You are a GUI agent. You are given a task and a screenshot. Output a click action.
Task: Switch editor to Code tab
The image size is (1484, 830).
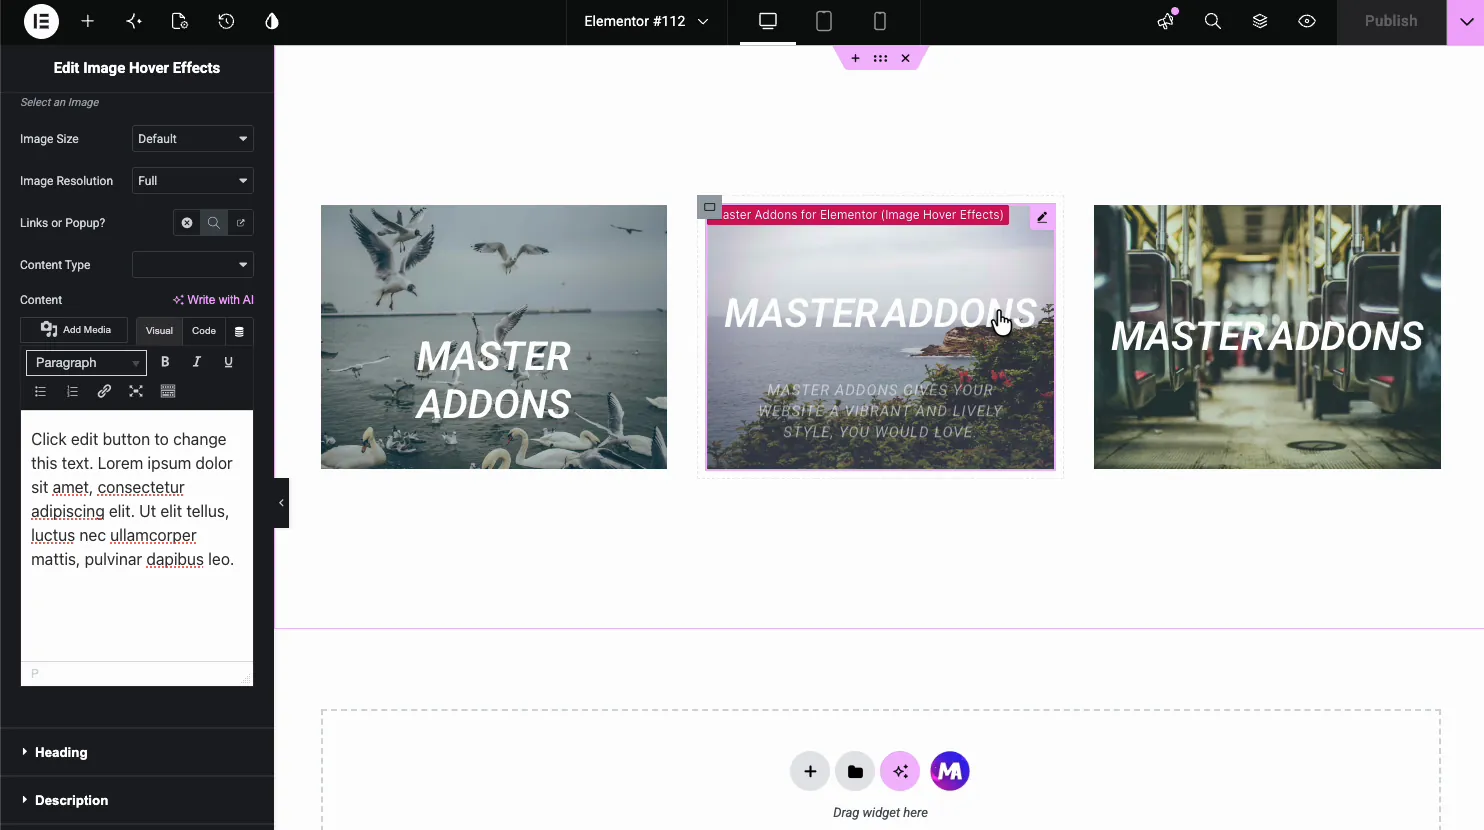pyautogui.click(x=204, y=331)
